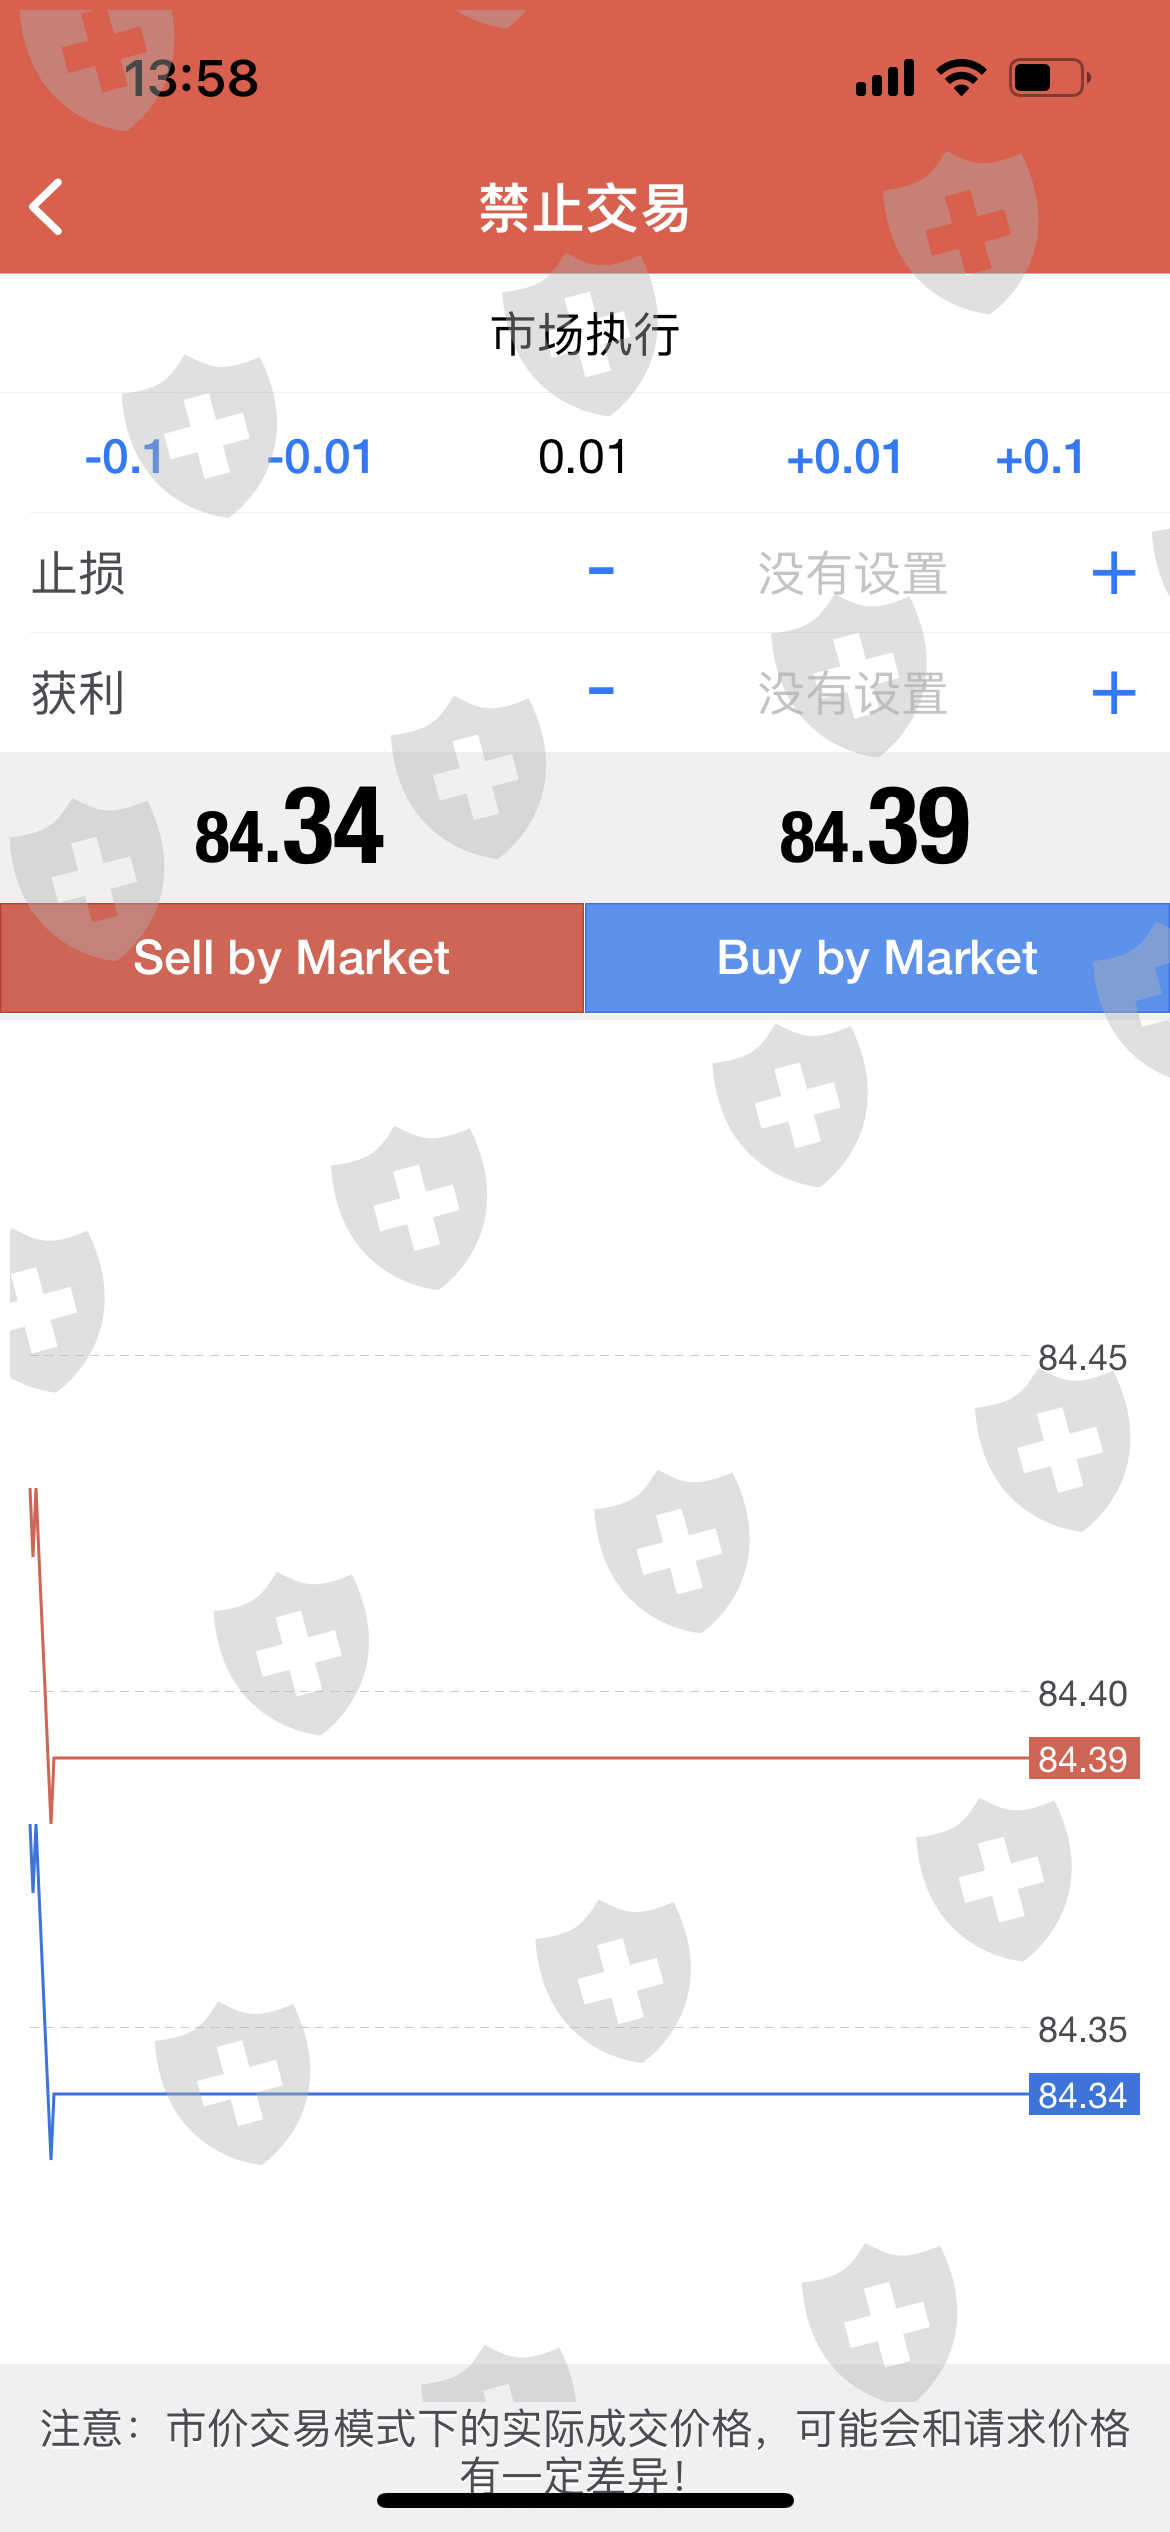Viewport: 1170px width, 2532px height.
Task: Tap the plus icon for 获利
Action: pyautogui.click(x=1113, y=693)
